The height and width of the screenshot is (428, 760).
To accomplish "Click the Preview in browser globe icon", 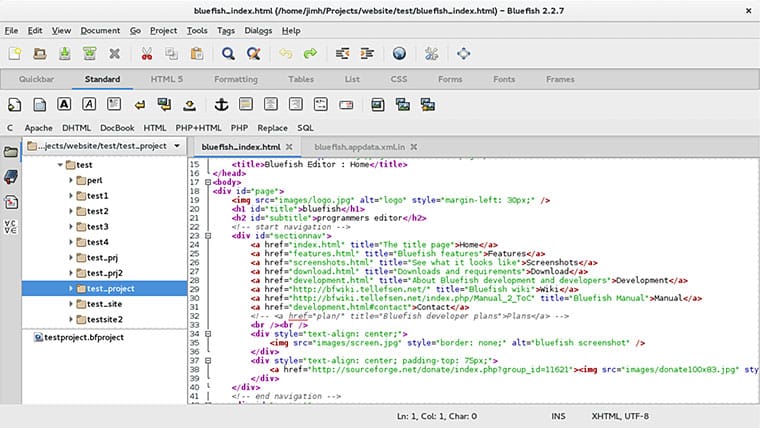I will [x=399, y=54].
